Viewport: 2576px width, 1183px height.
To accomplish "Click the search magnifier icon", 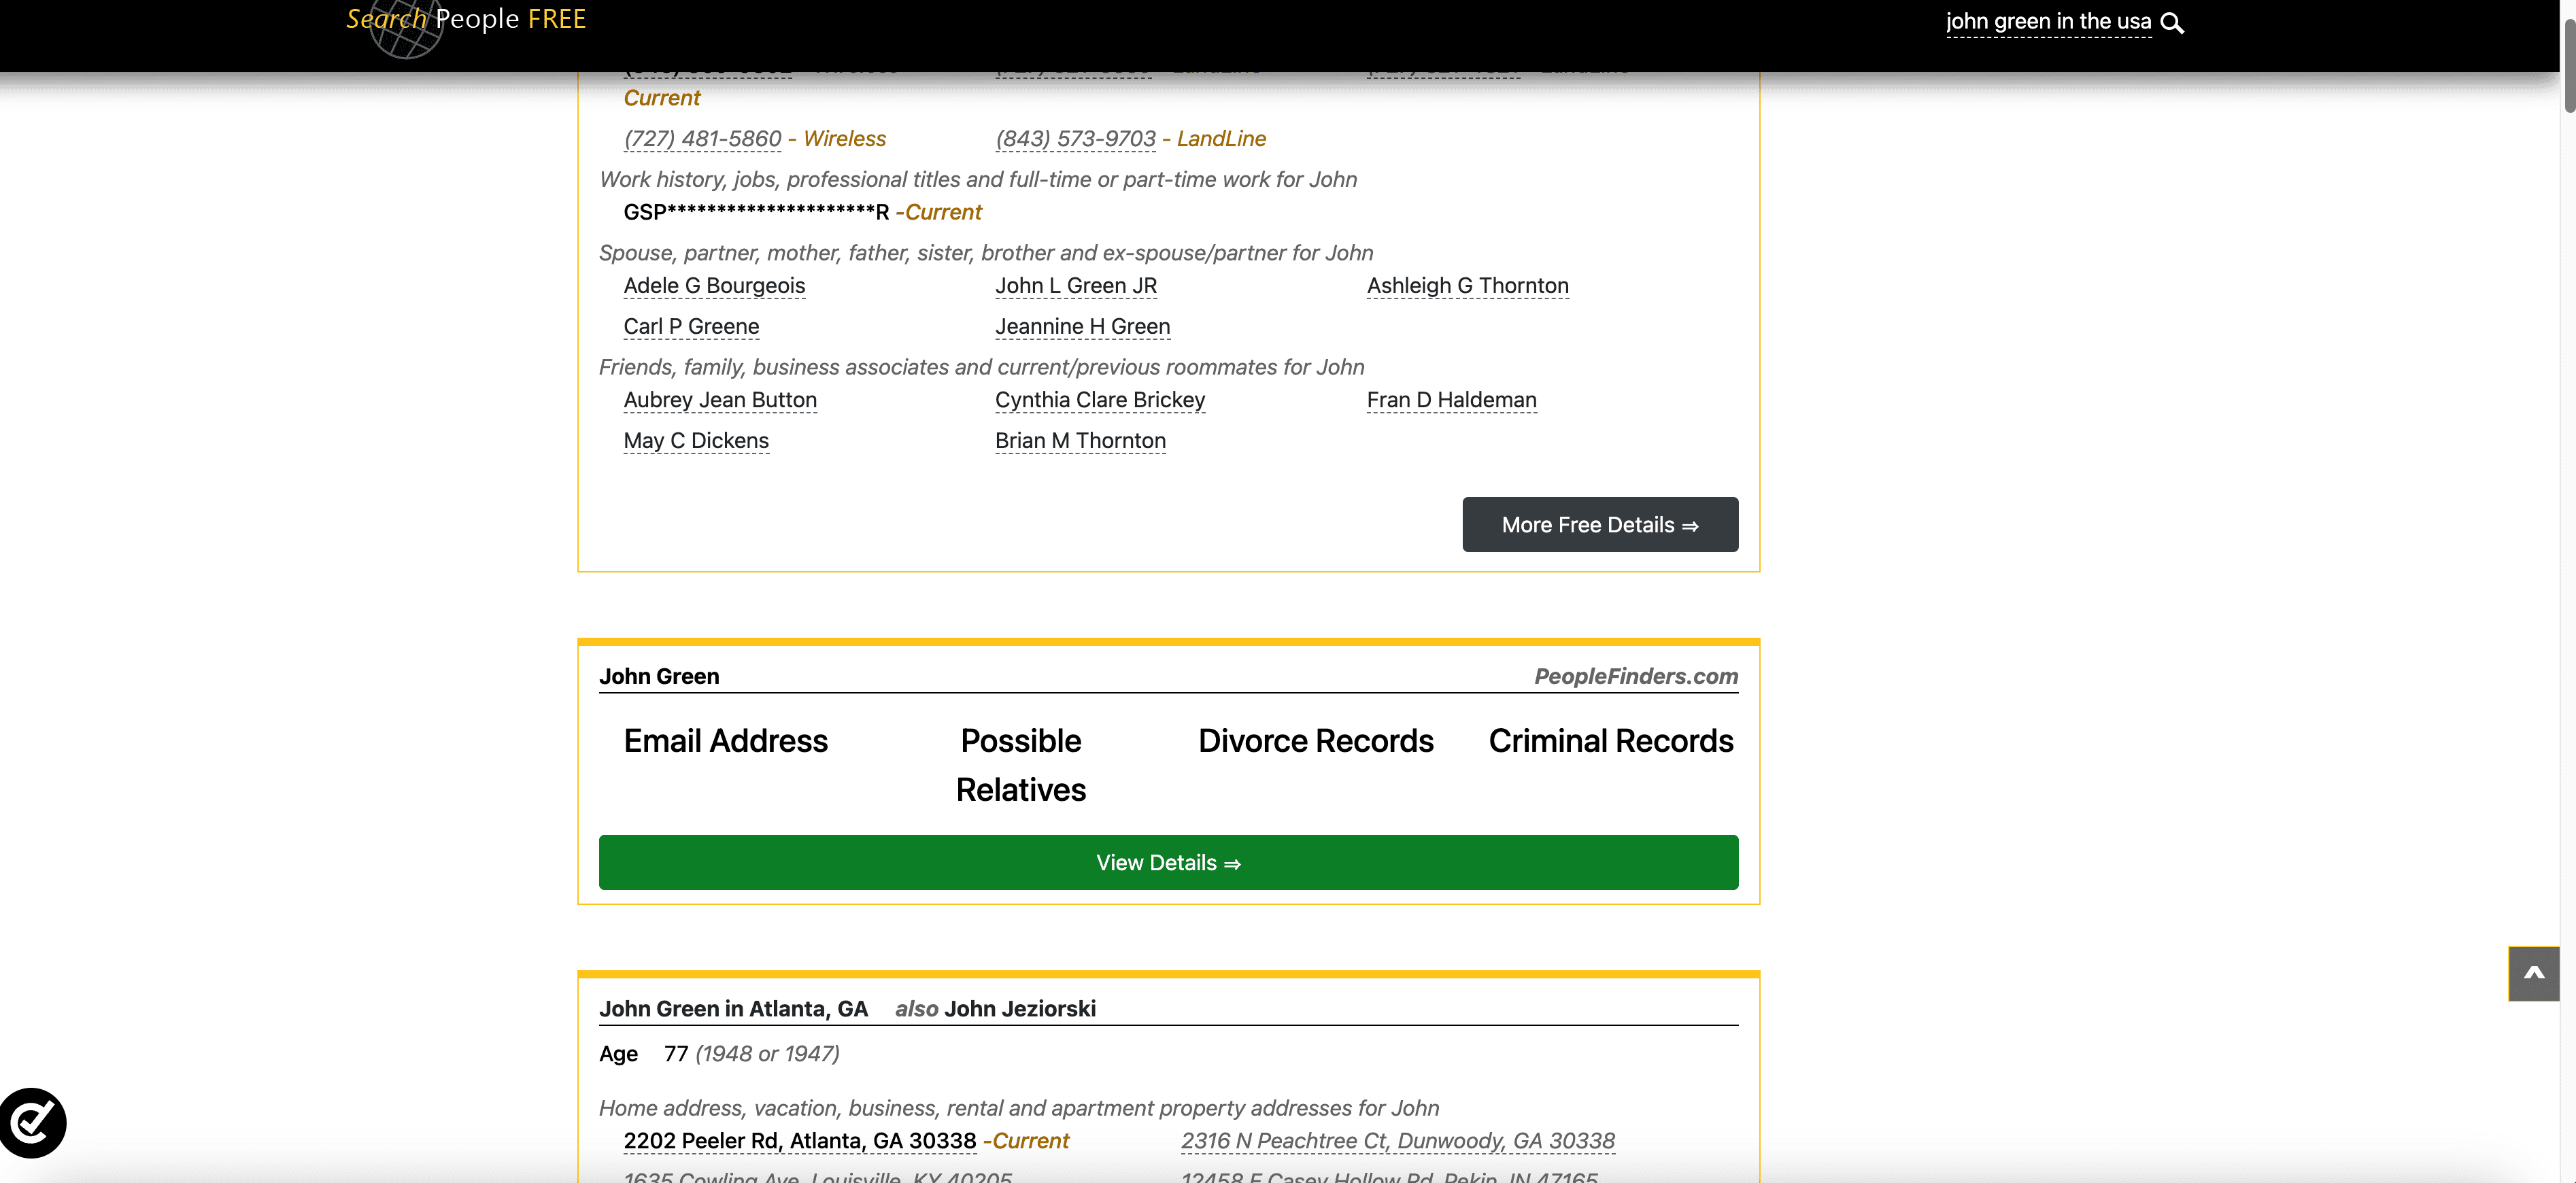I will (x=2172, y=23).
